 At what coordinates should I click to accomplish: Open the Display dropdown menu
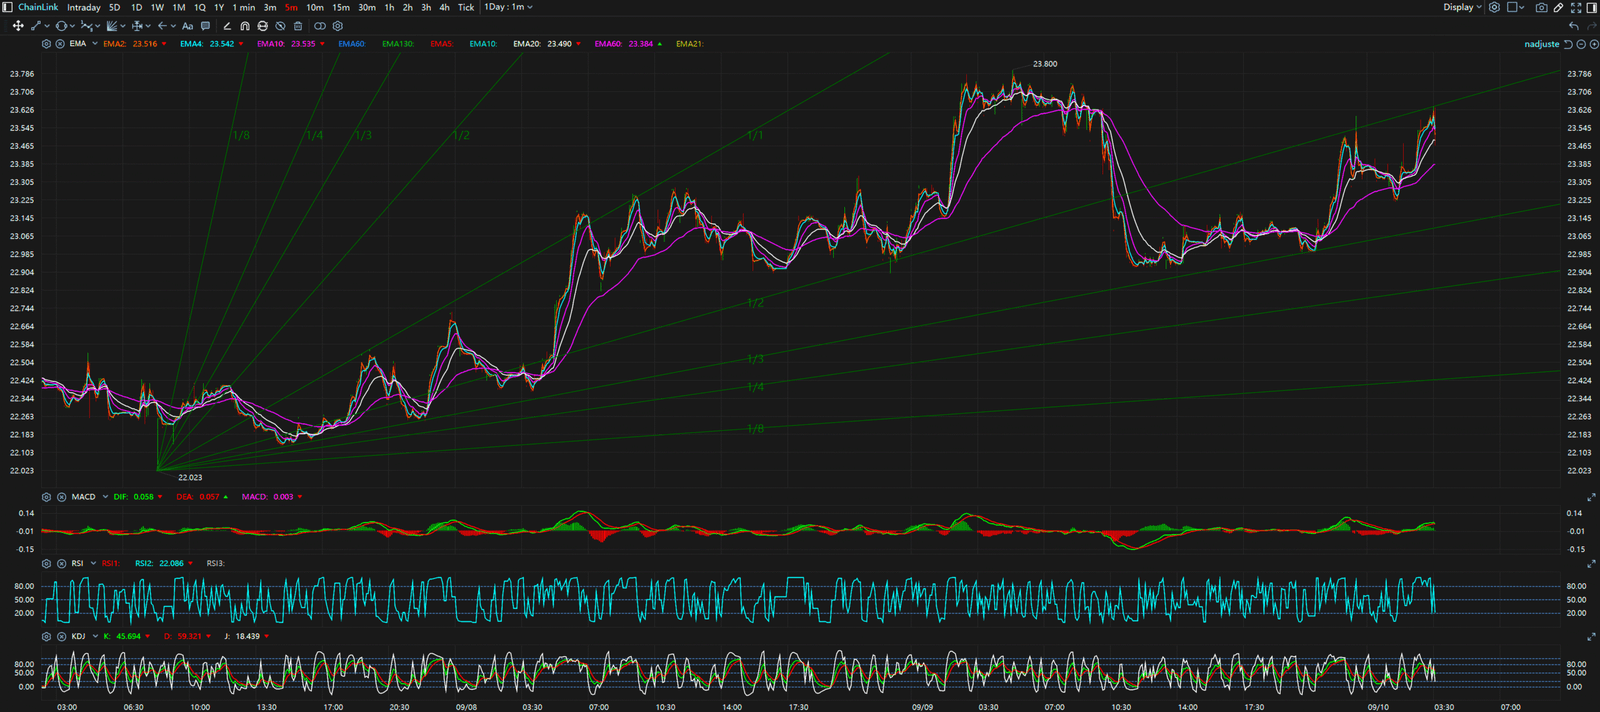click(x=1462, y=7)
